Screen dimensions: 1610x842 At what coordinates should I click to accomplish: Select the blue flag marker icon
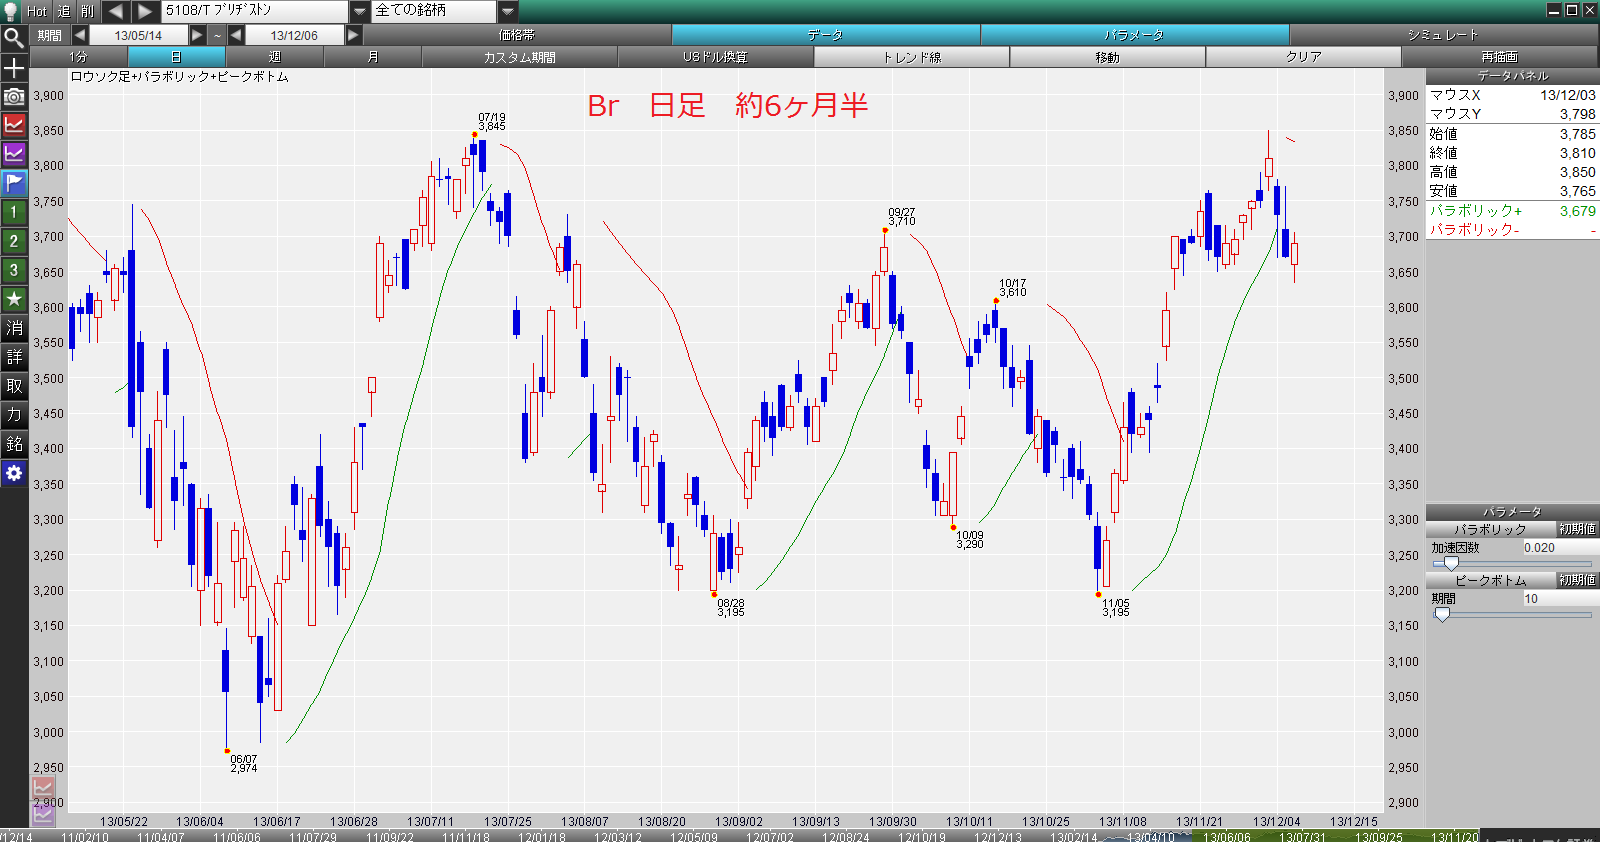tap(14, 183)
